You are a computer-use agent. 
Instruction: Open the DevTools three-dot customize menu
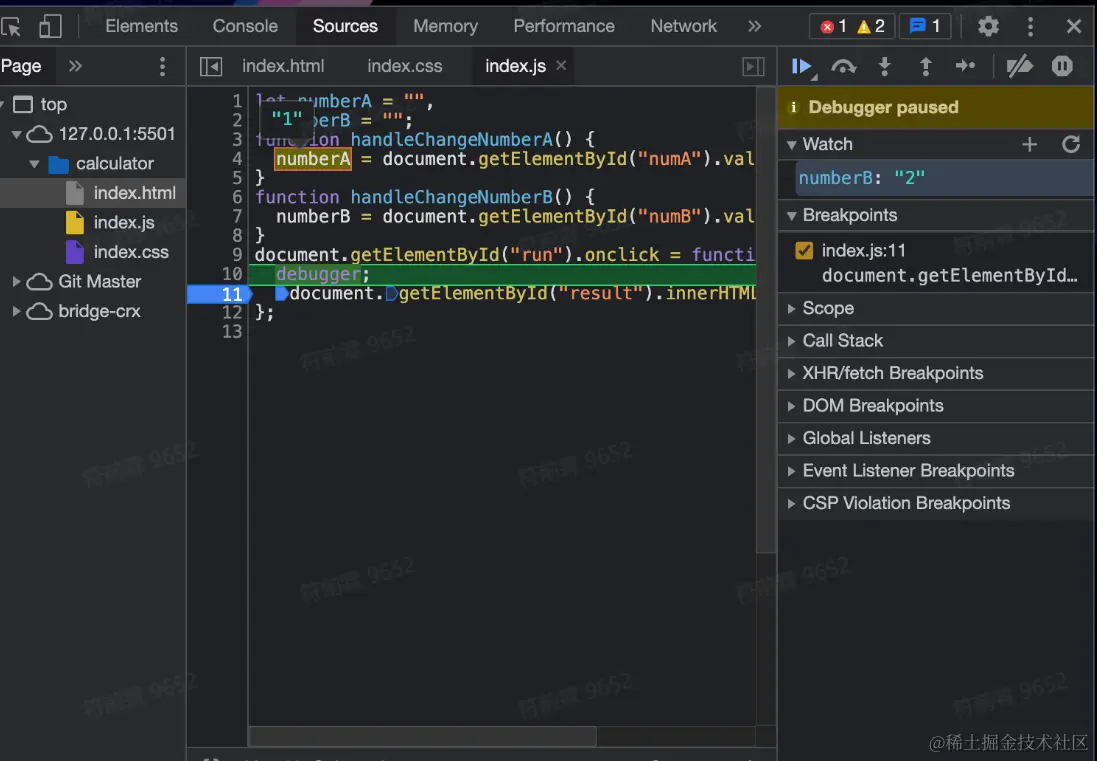(x=1030, y=27)
